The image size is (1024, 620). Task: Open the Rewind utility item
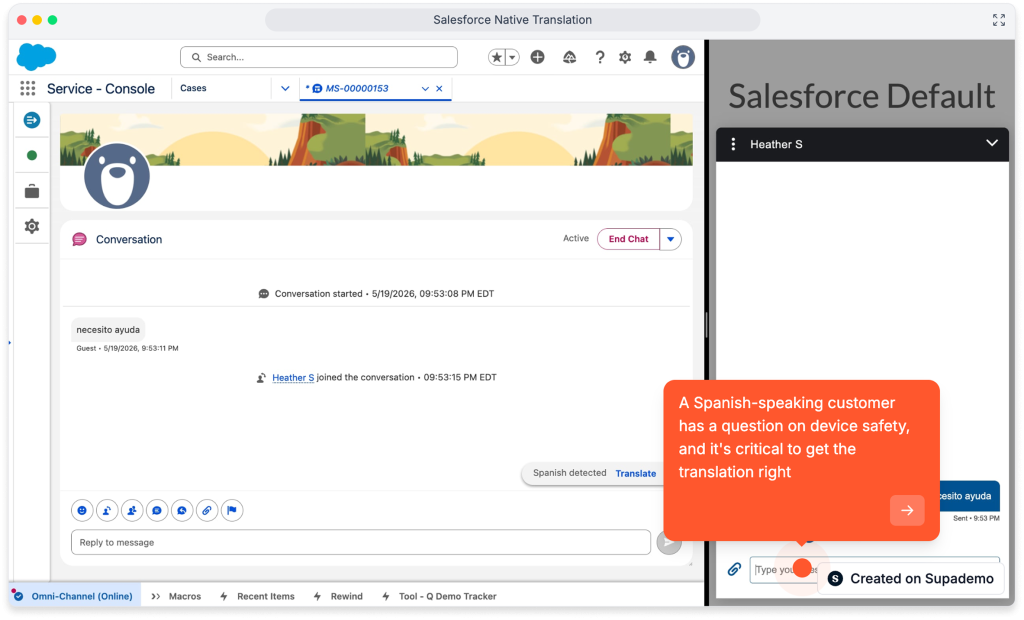[x=338, y=596]
